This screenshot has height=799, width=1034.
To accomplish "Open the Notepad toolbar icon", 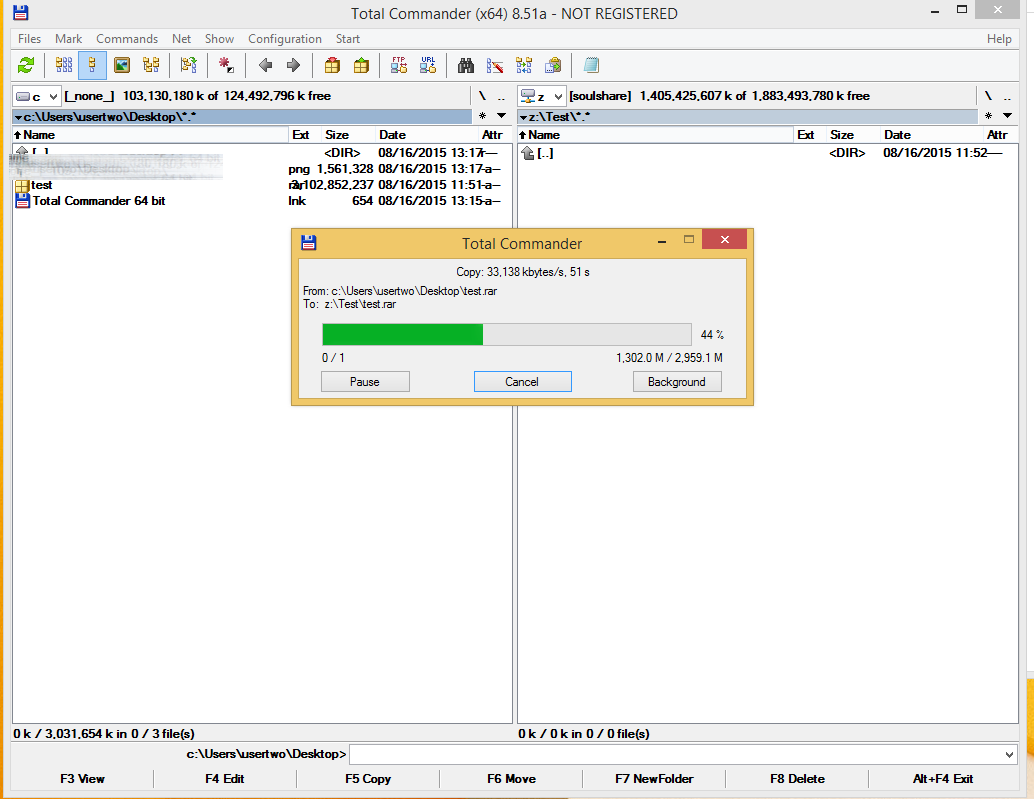I will (592, 65).
